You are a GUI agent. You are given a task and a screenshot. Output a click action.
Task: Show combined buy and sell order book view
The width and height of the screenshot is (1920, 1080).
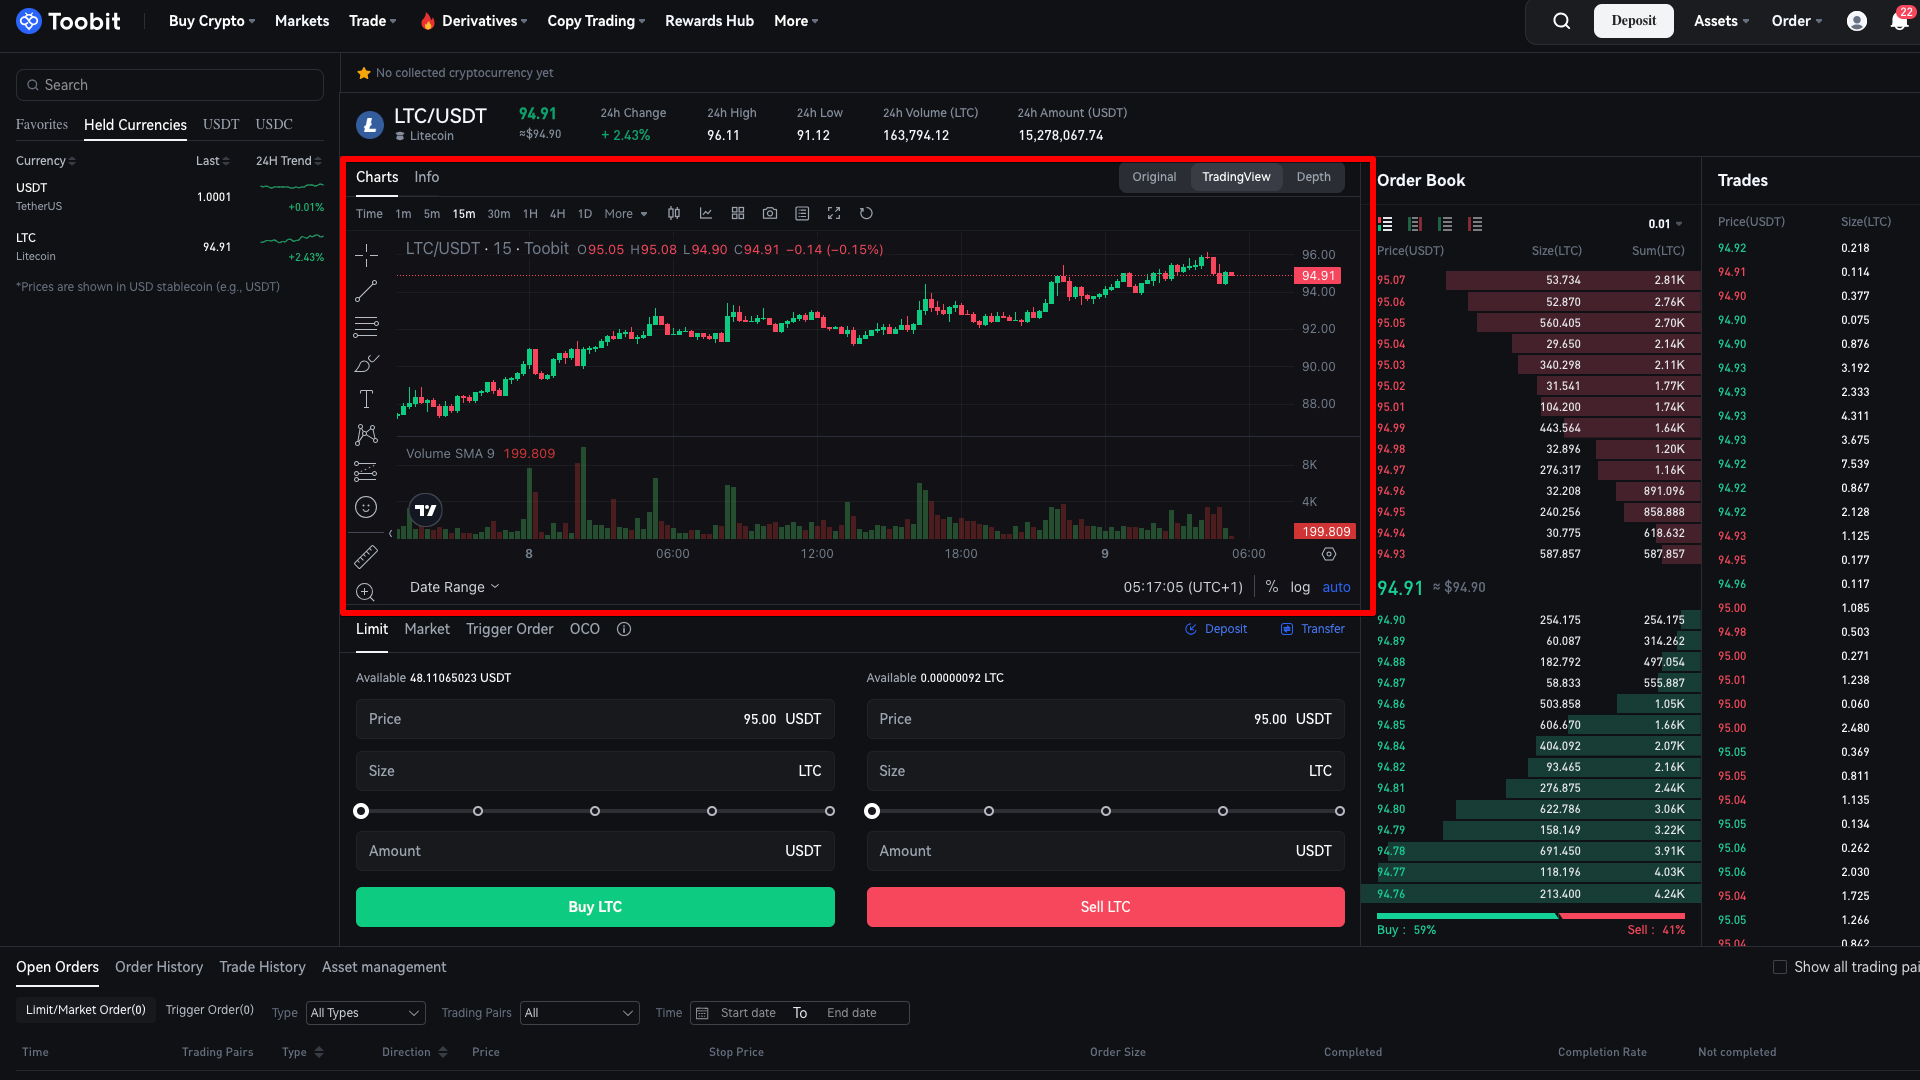coord(1385,224)
